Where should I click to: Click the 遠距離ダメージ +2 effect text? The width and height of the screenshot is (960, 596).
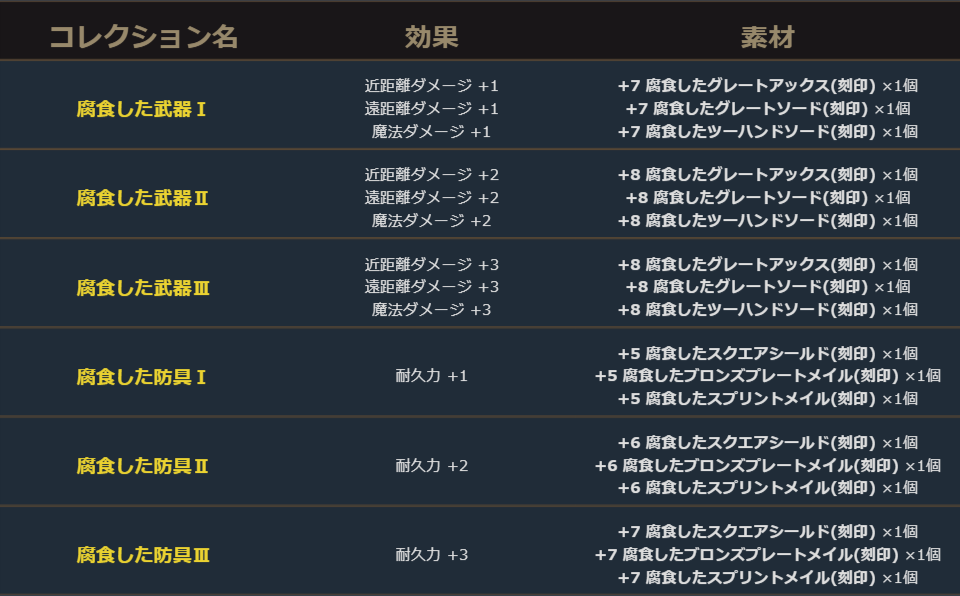431,197
